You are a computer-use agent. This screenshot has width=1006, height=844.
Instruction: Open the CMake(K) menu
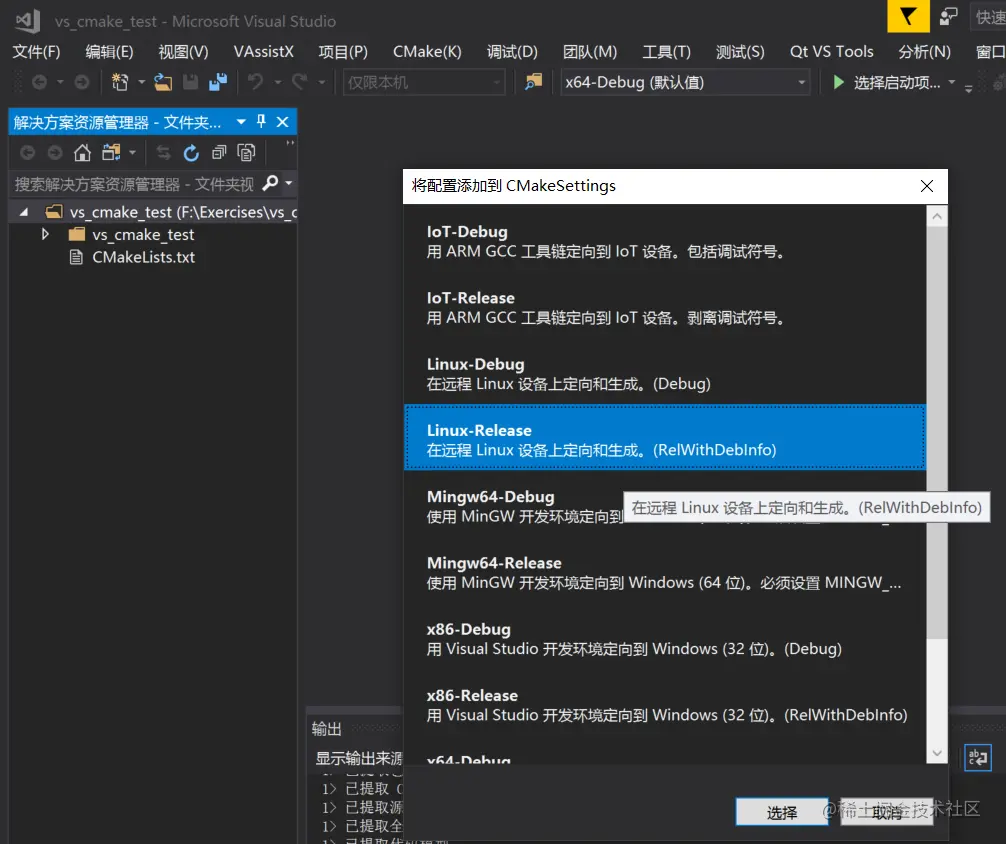coord(427,51)
